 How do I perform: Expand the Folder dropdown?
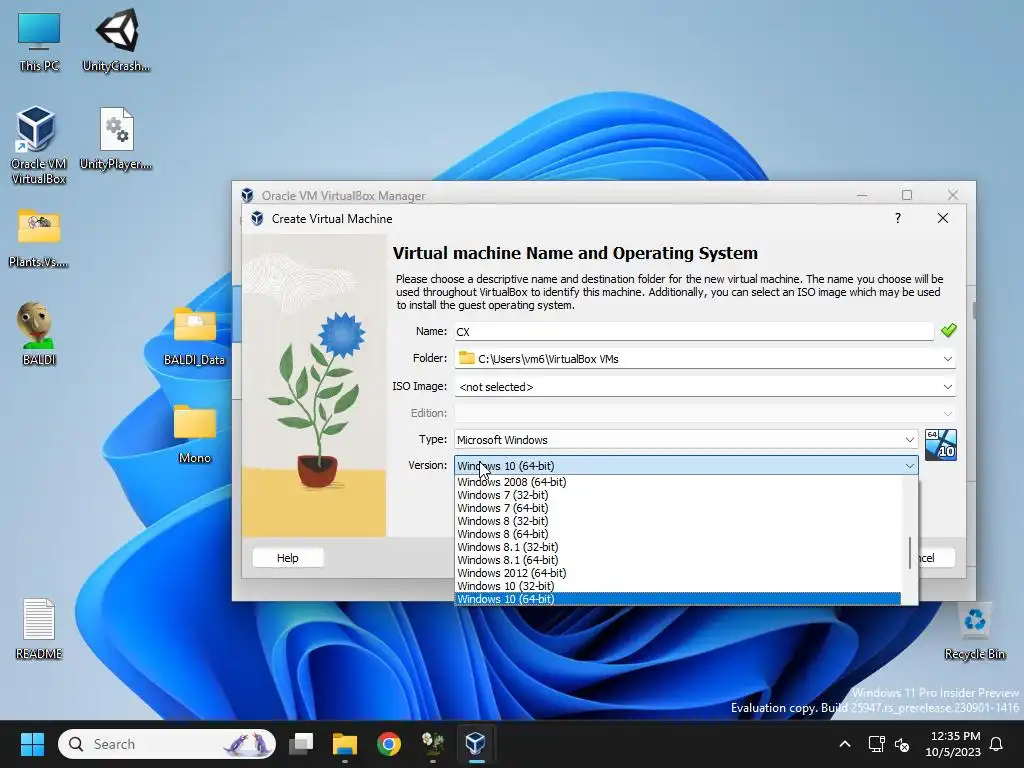pyautogui.click(x=948, y=359)
